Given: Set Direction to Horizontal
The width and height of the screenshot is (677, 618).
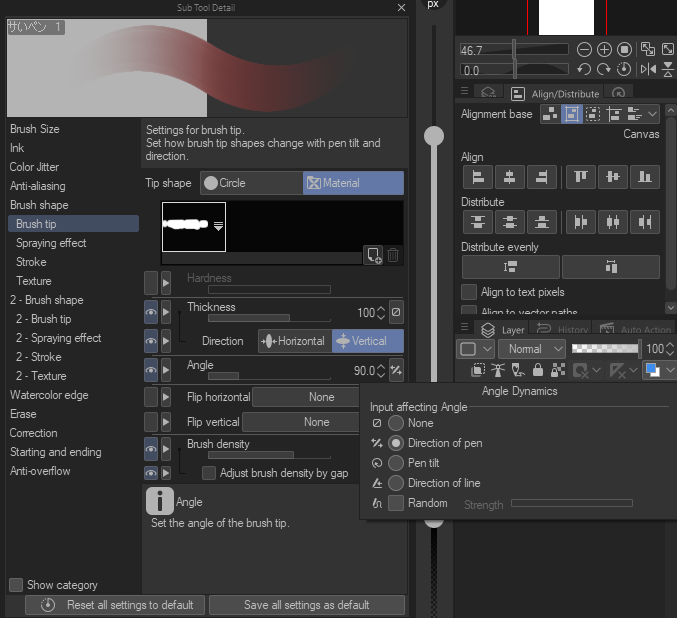Looking at the screenshot, I should tap(295, 341).
